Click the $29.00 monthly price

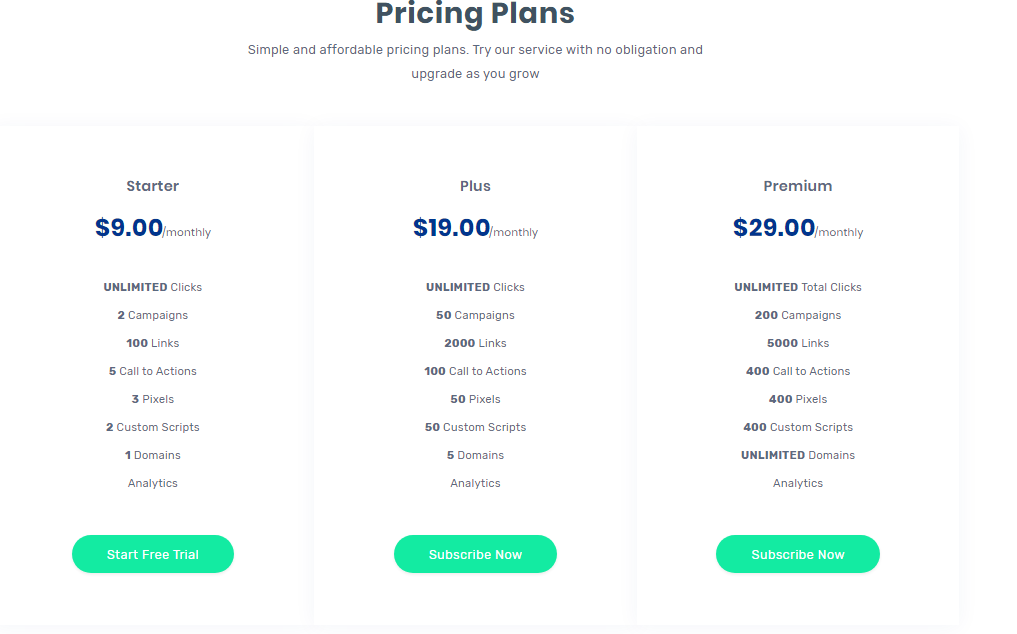coord(797,228)
